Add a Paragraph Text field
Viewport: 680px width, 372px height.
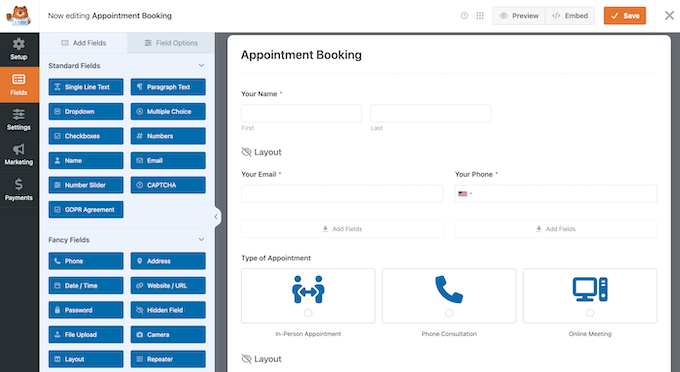pos(168,87)
